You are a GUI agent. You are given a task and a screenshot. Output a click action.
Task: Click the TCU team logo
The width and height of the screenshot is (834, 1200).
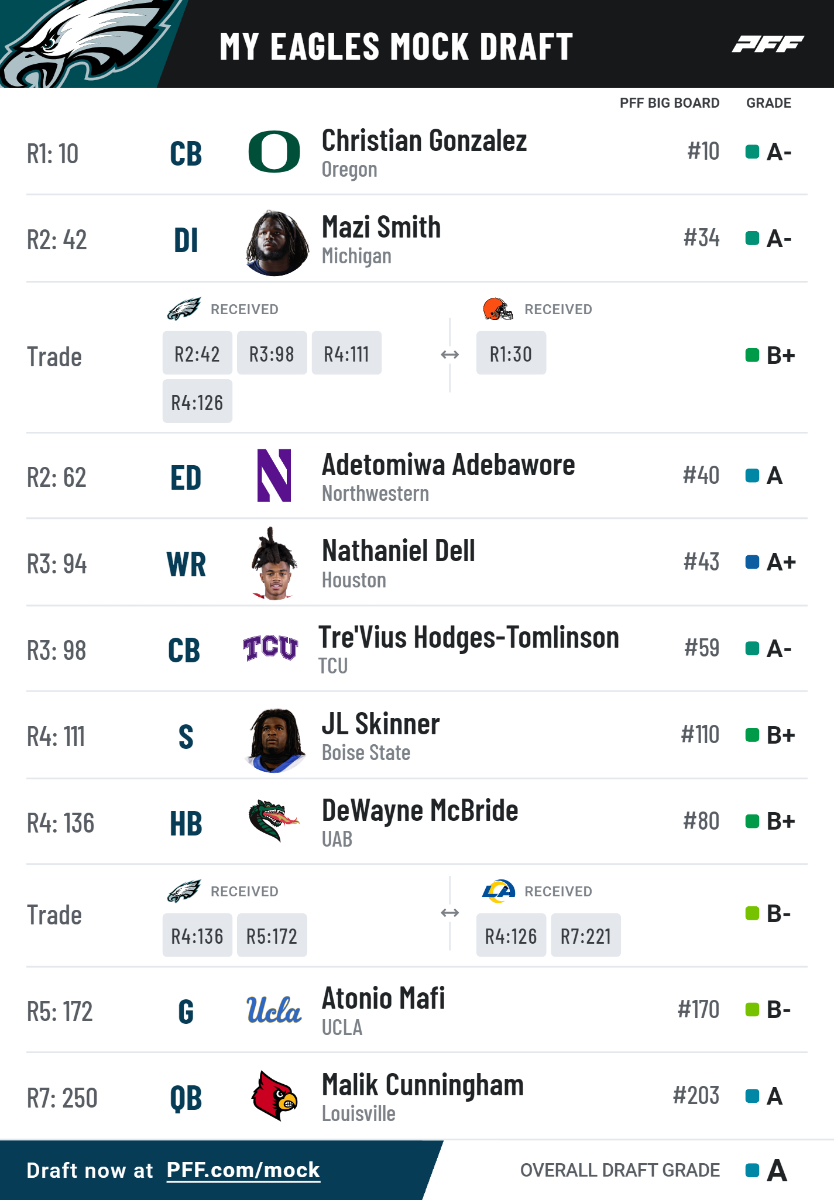click(270, 649)
